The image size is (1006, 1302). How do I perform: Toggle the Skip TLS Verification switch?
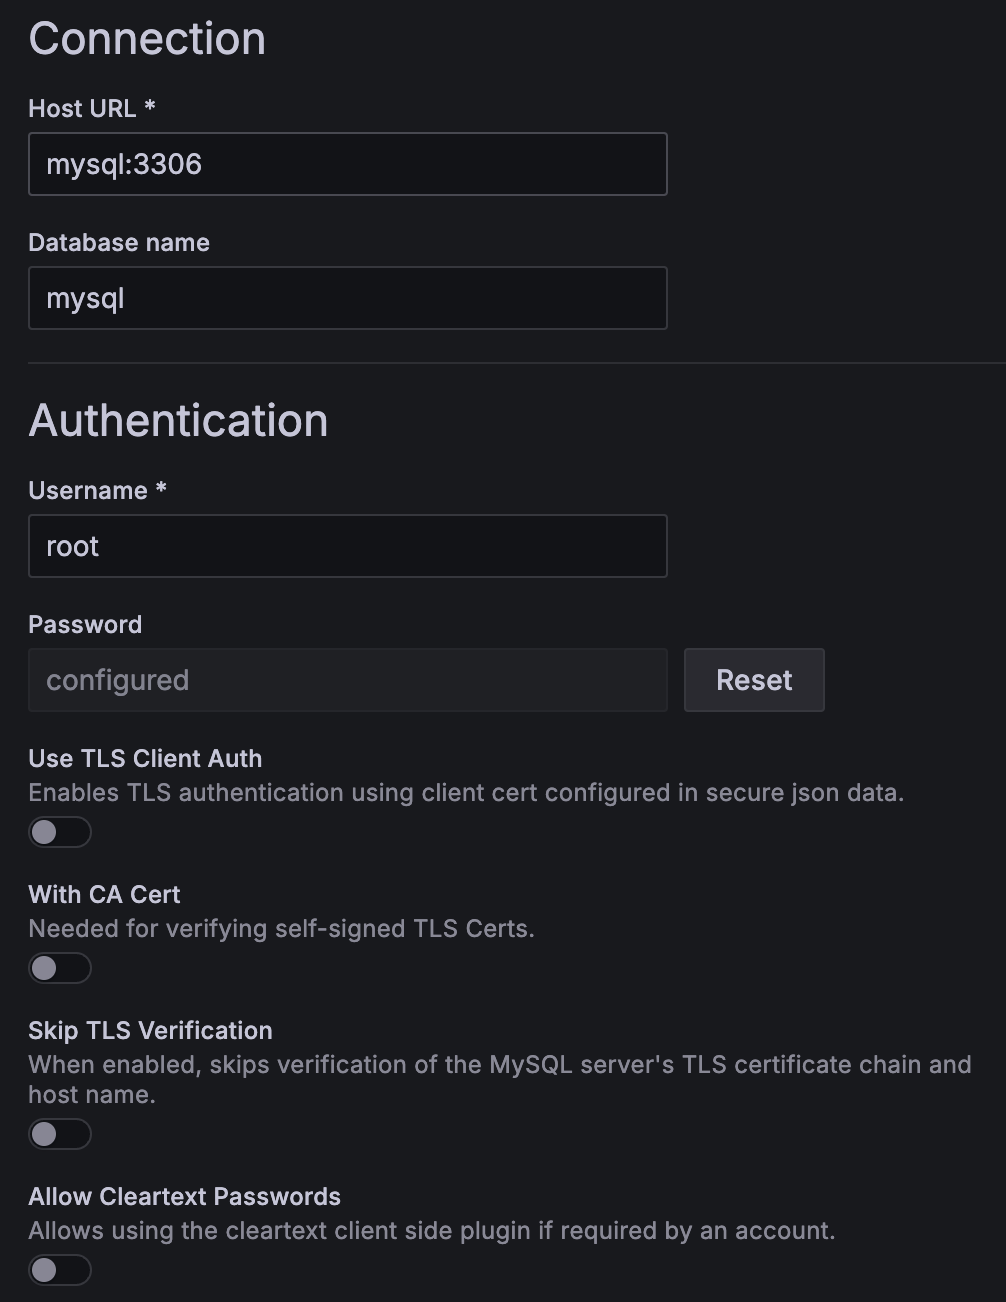(x=60, y=1134)
